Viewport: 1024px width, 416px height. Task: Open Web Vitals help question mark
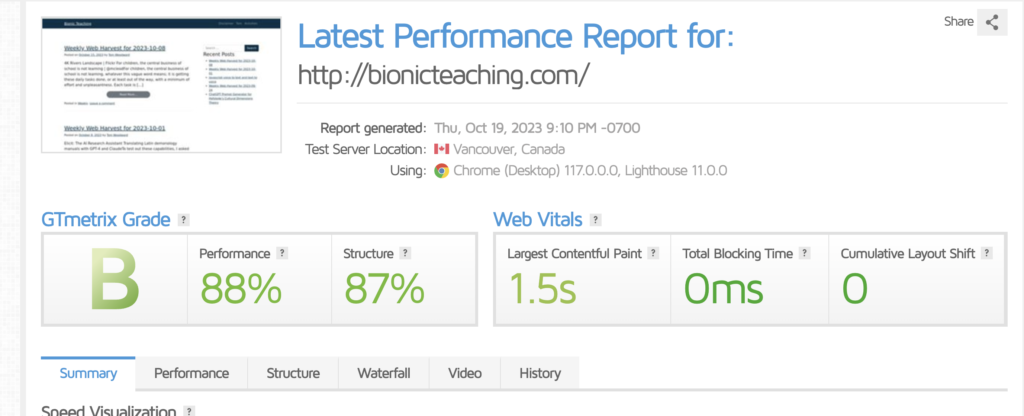(x=595, y=220)
